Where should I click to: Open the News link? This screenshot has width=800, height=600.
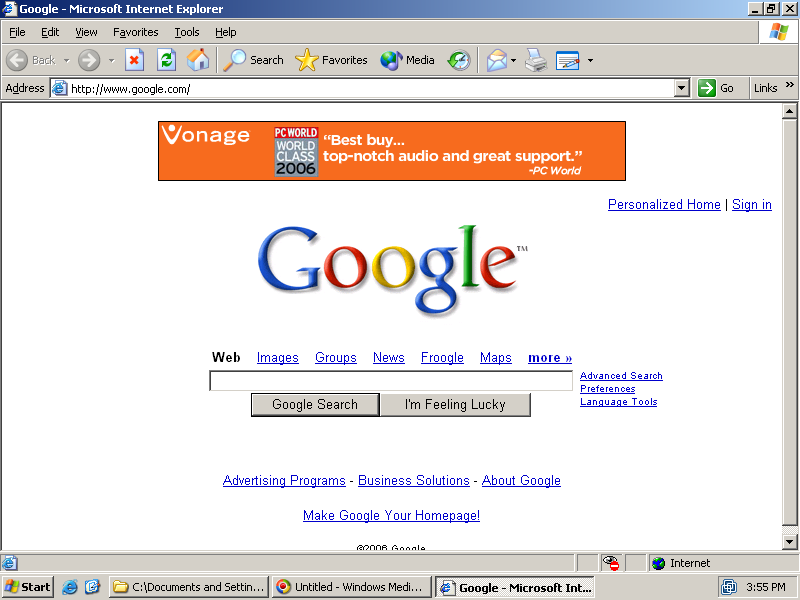(389, 358)
